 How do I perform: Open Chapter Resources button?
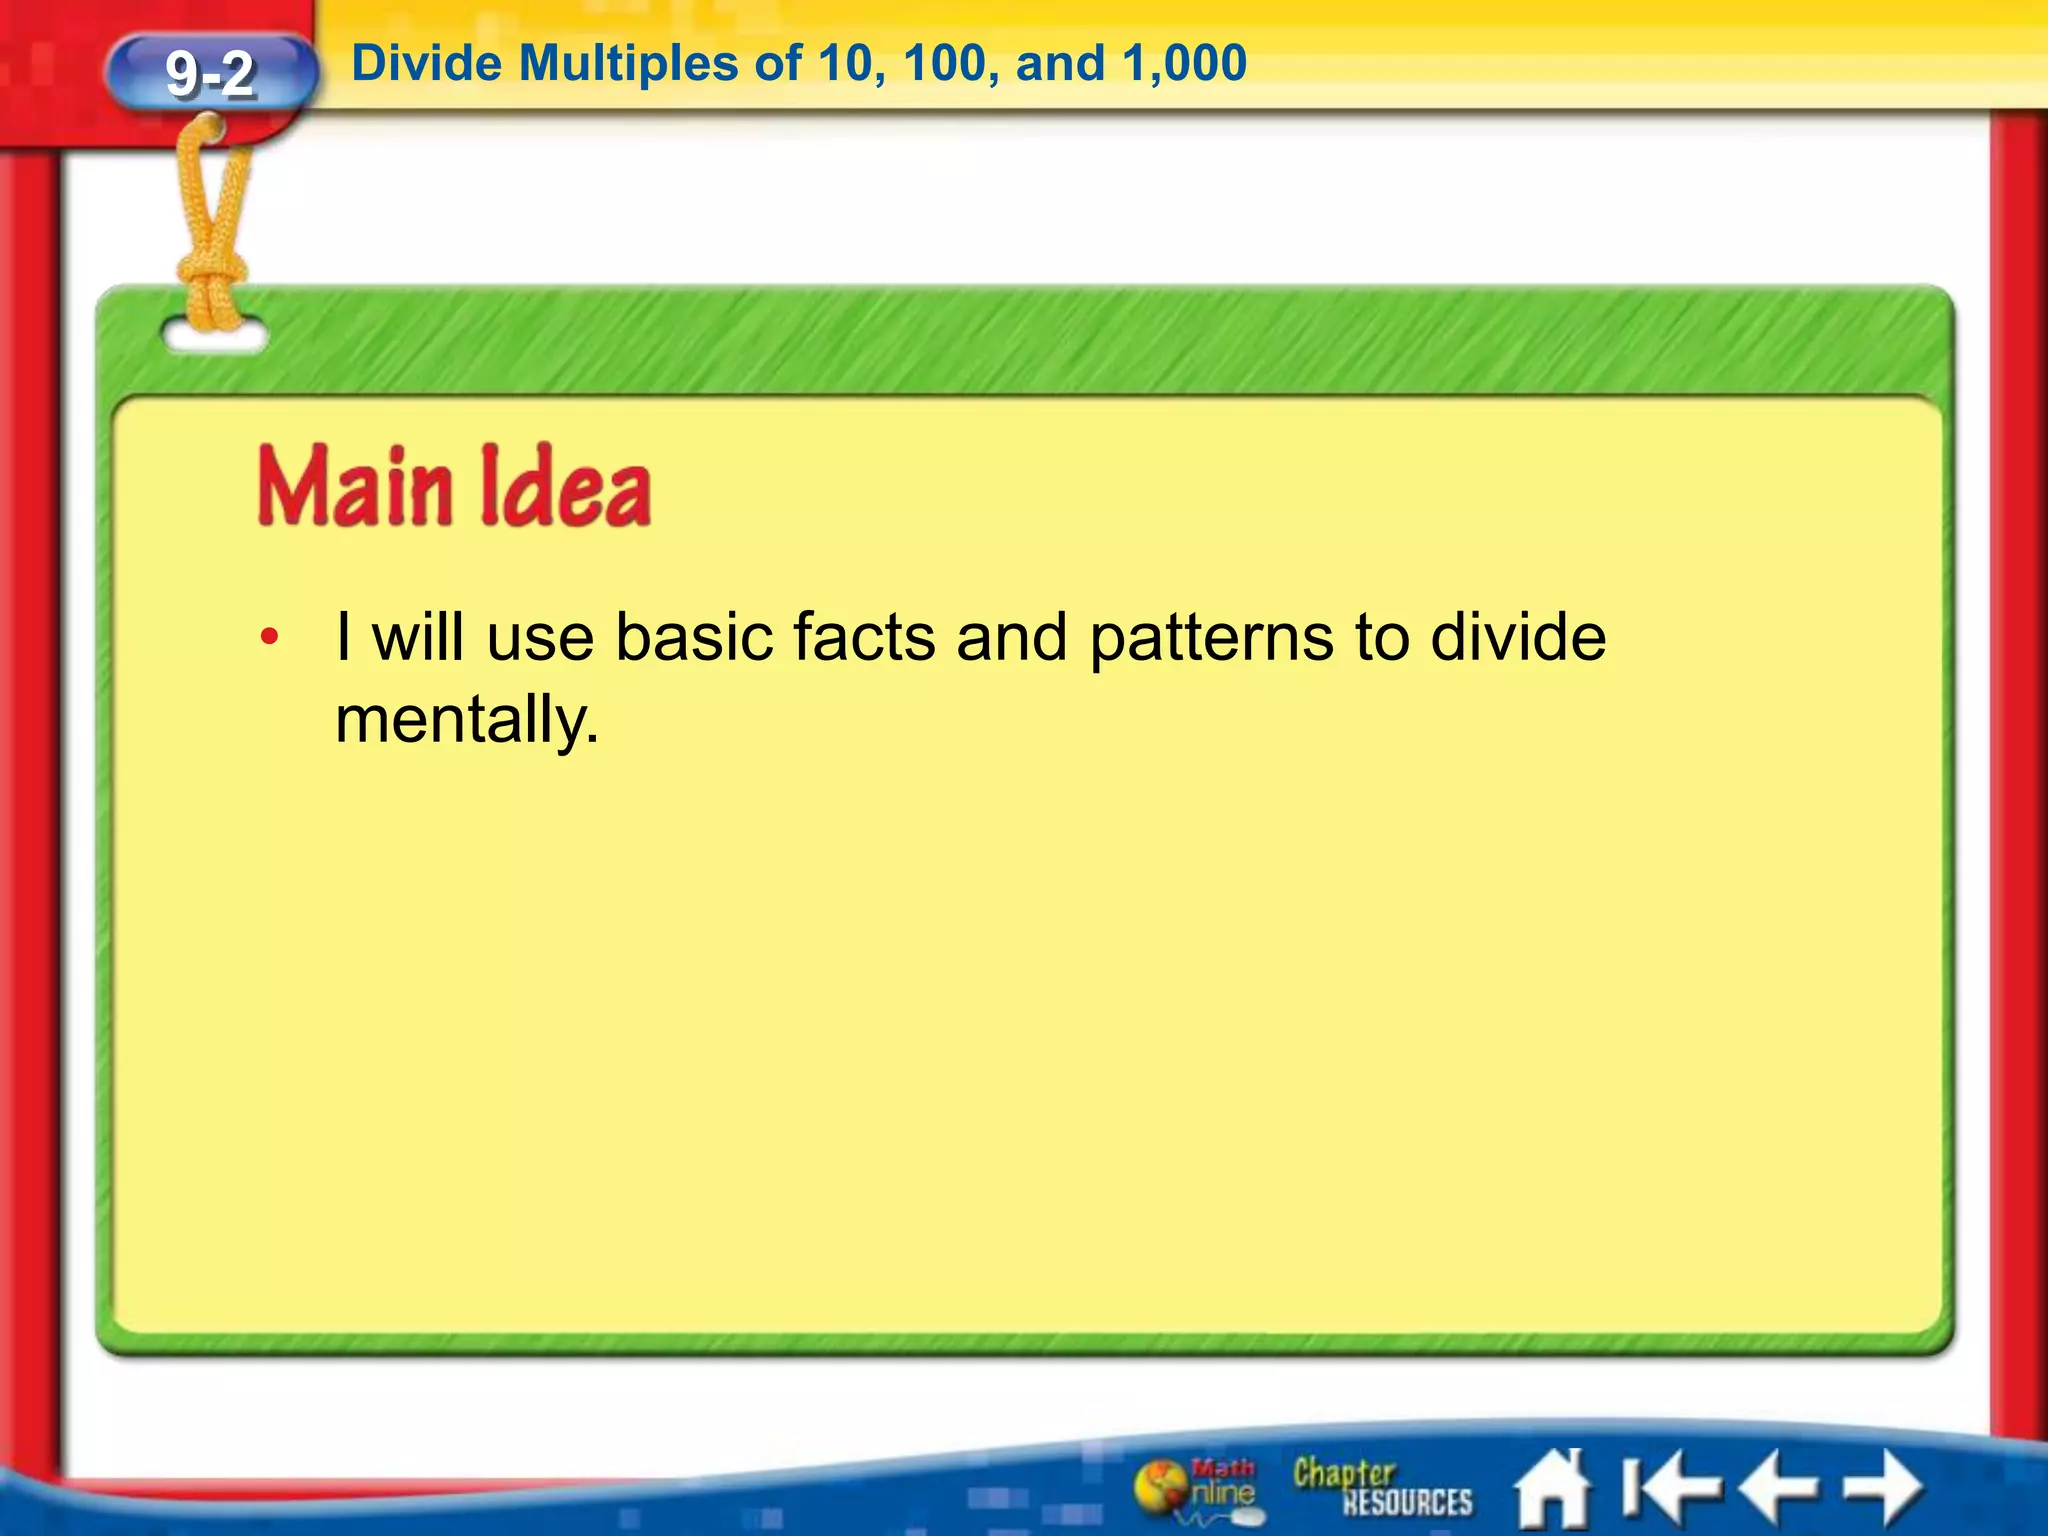click(1383, 1487)
